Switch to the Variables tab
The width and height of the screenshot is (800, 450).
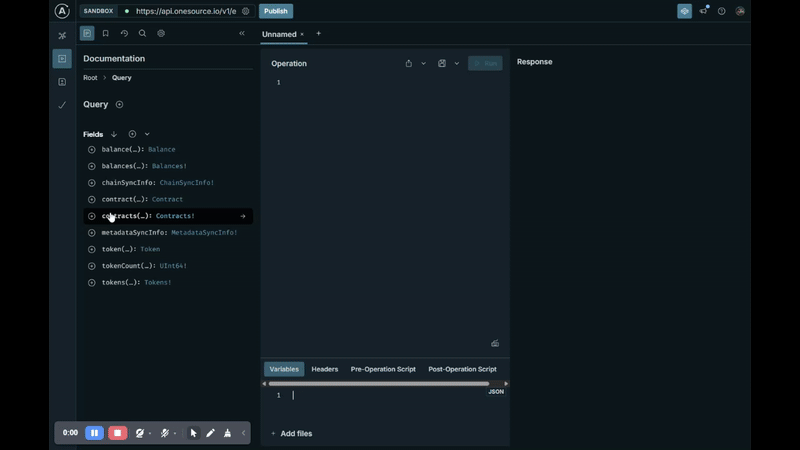(284, 369)
